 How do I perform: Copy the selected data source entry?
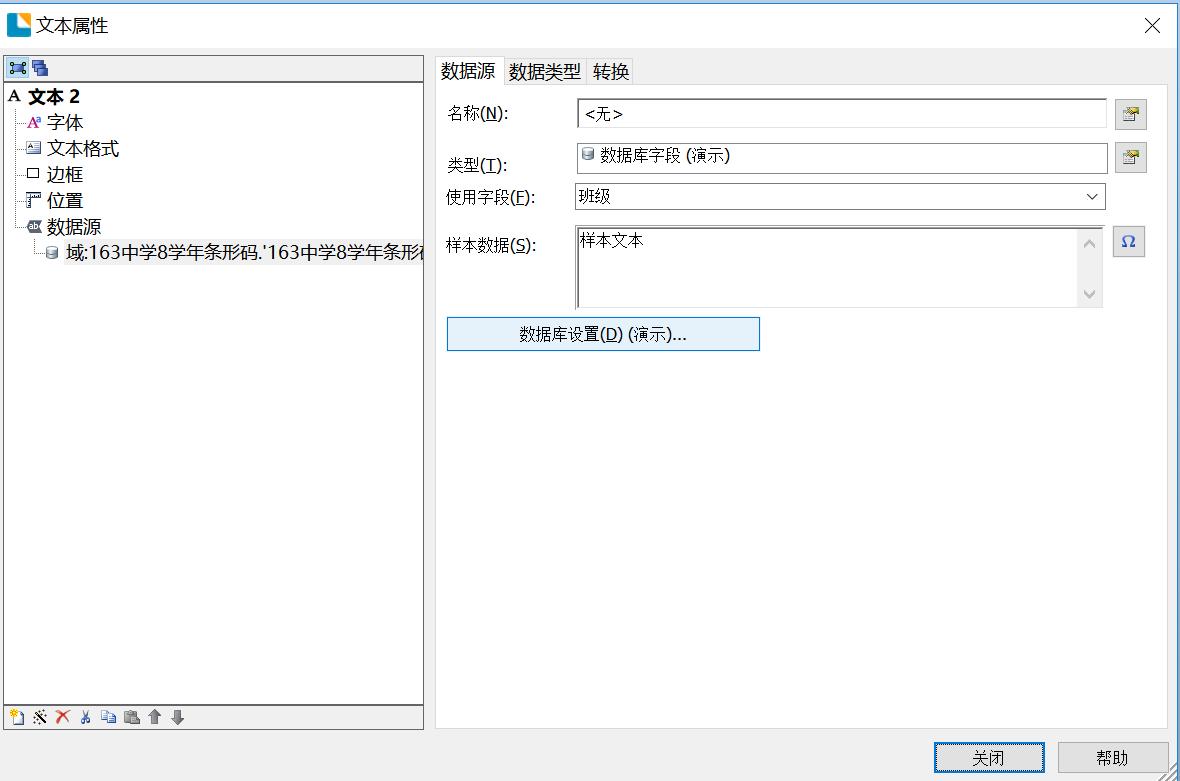pyautogui.click(x=106, y=717)
